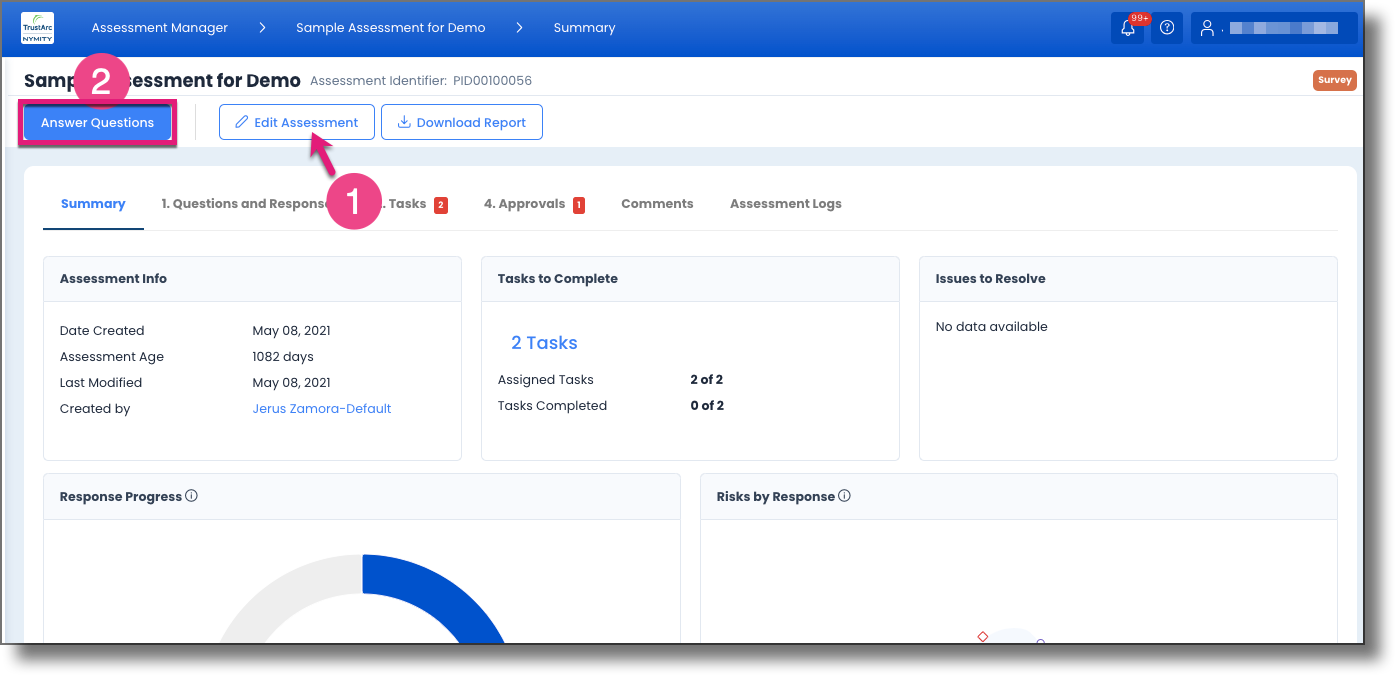
Task: Open the help question mark icon
Action: pos(1166,28)
